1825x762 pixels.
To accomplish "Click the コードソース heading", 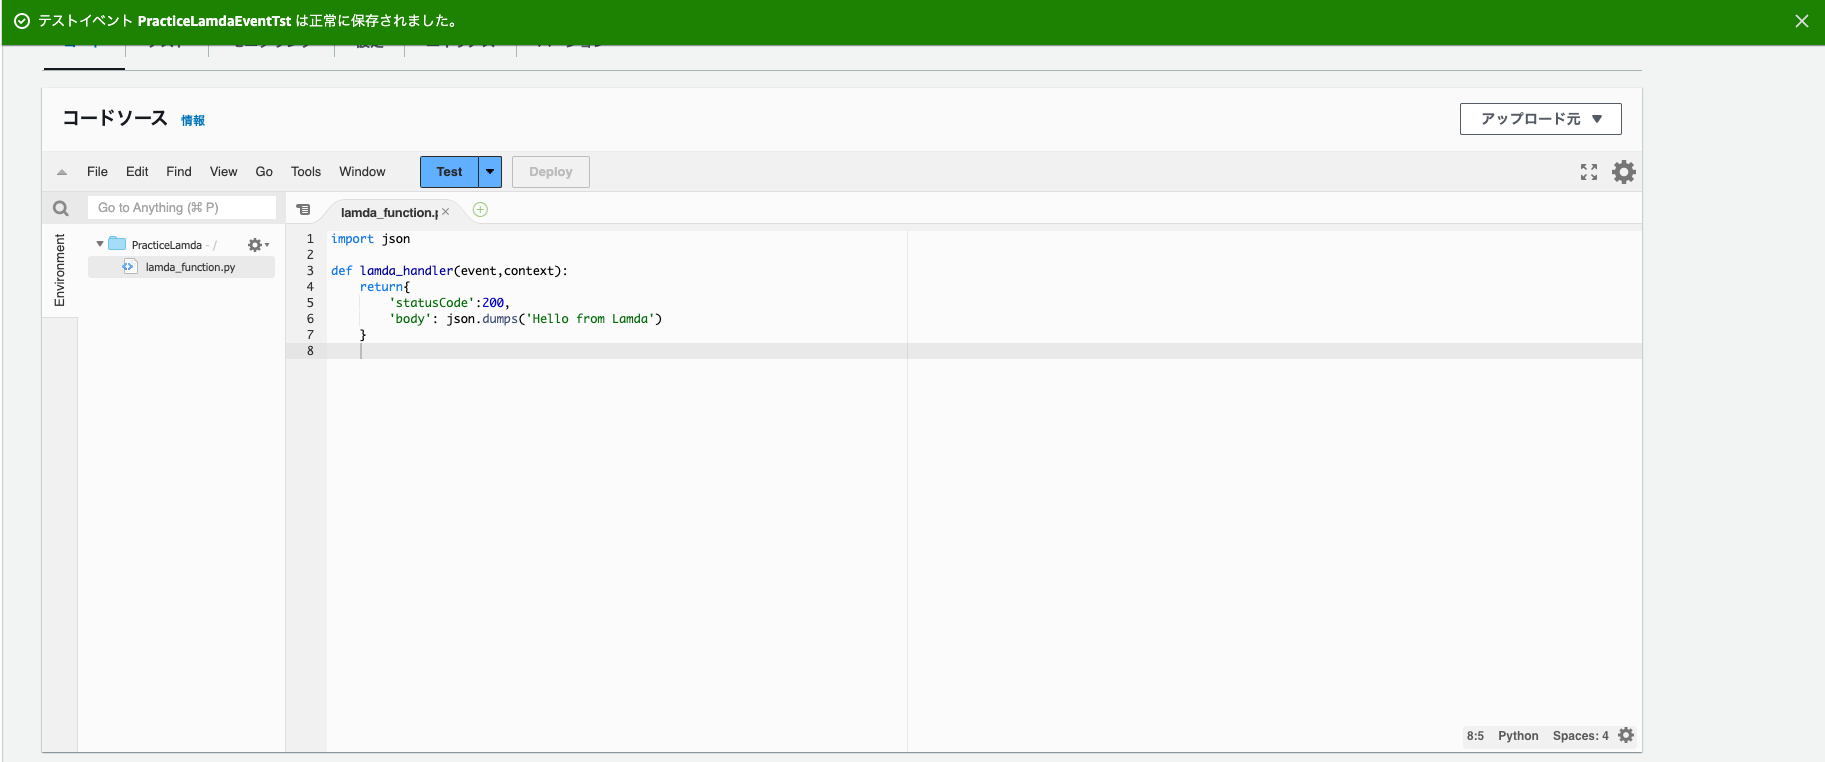I will click(115, 119).
